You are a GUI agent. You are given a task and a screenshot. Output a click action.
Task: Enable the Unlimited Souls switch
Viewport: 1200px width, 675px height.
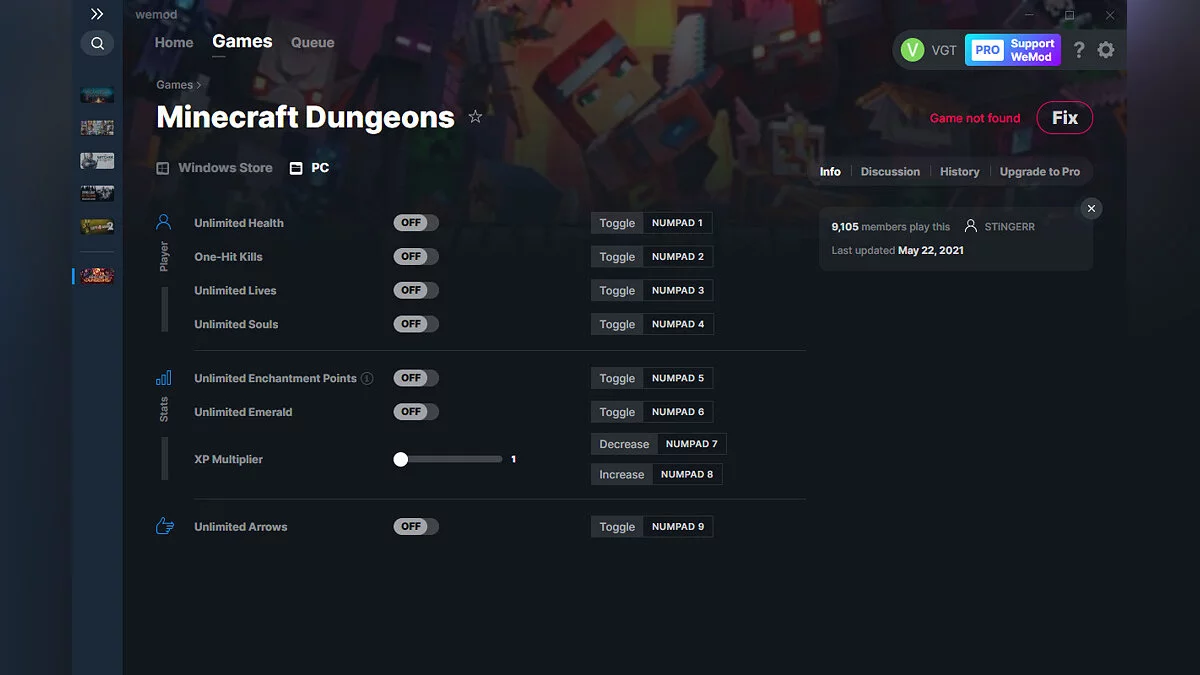pyautogui.click(x=416, y=324)
